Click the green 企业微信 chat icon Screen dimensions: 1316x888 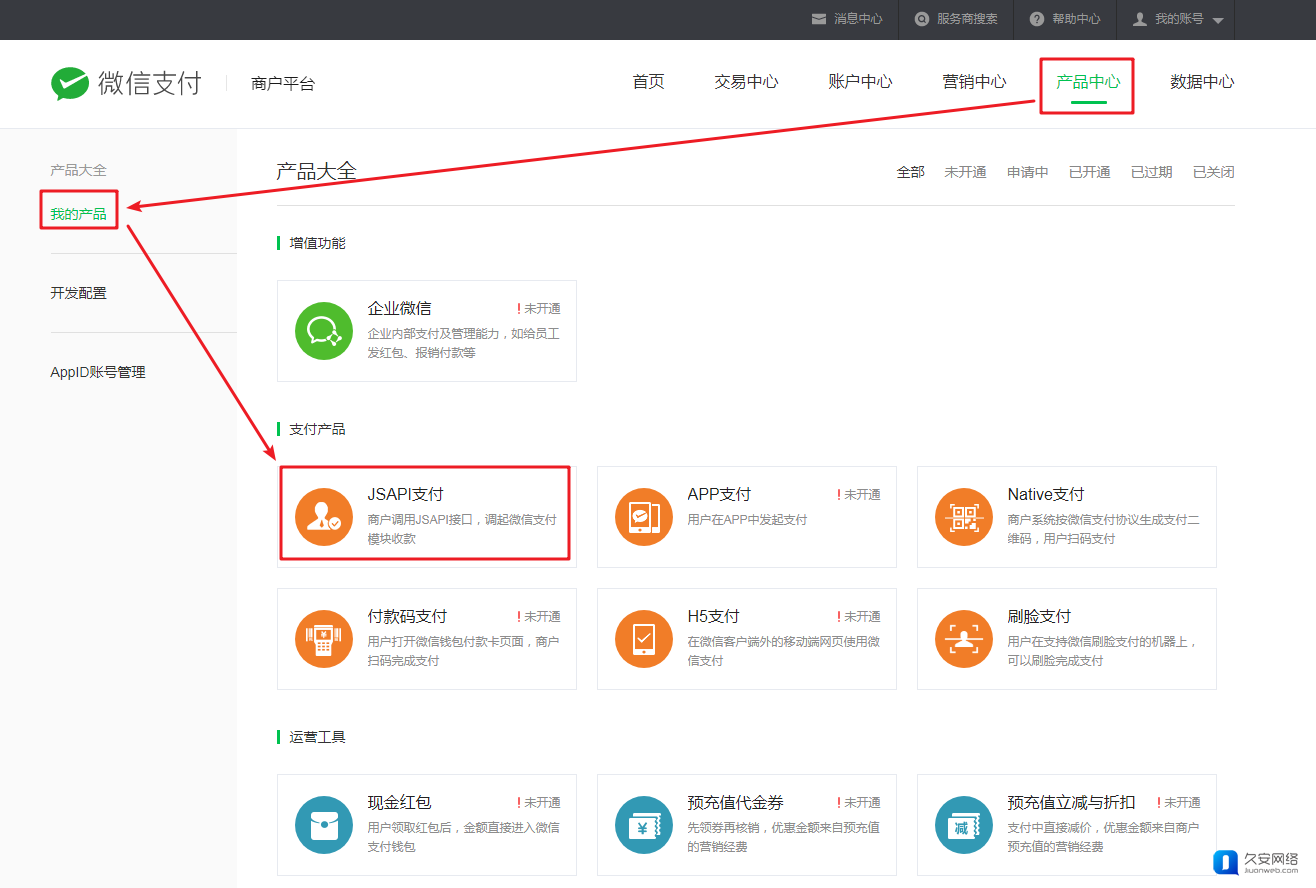coord(324,331)
